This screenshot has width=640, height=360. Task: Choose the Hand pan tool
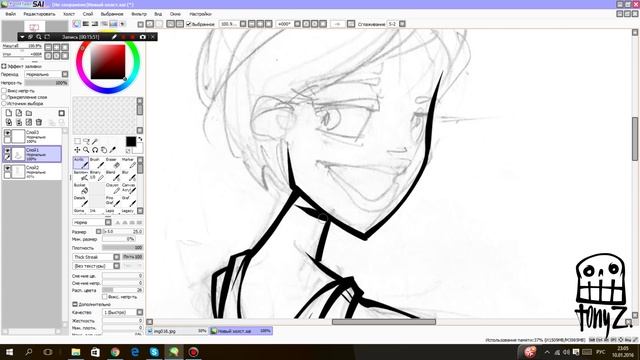[x=104, y=150]
